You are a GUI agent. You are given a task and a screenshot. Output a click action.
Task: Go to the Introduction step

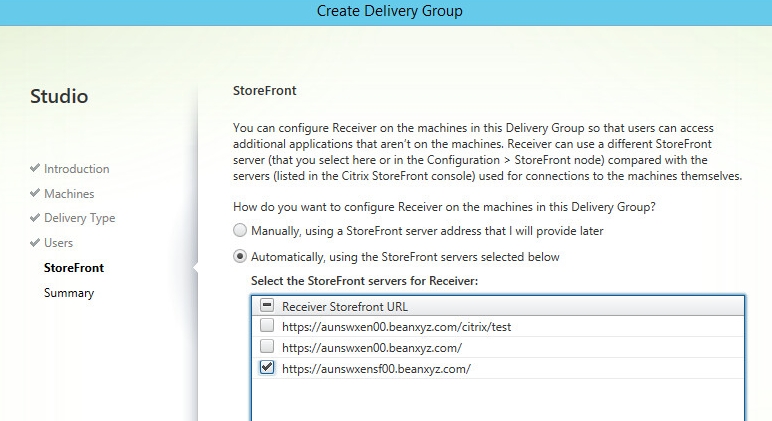77,169
